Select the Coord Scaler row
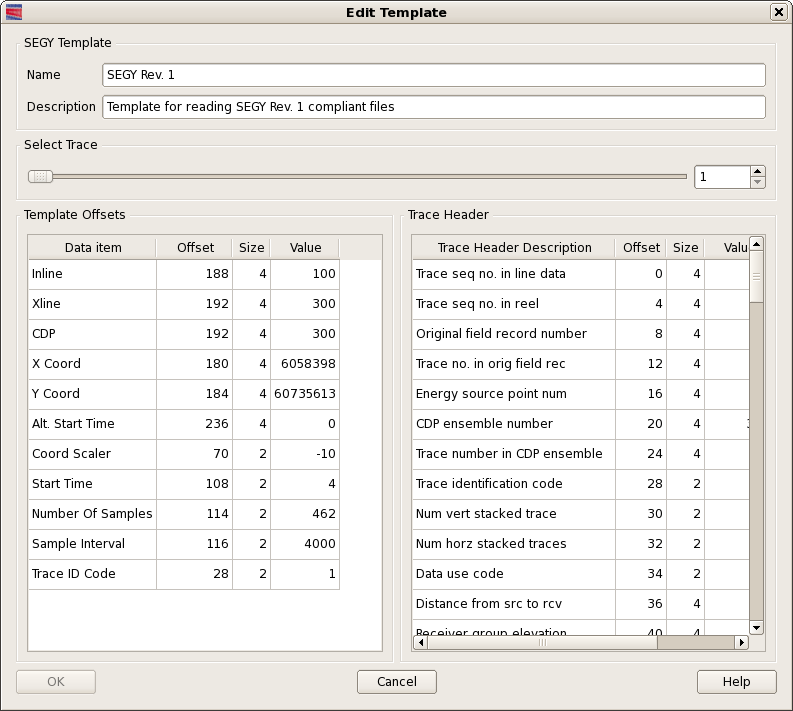This screenshot has height=711, width=793. tap(184, 454)
